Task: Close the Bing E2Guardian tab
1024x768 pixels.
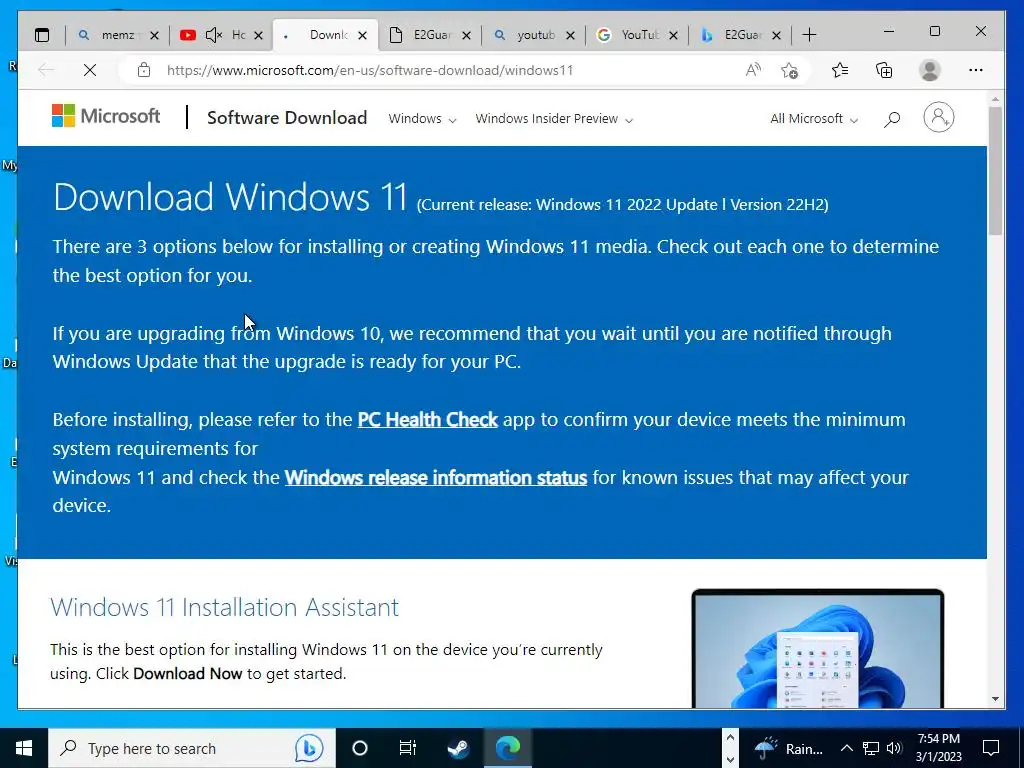Action: pyautogui.click(x=776, y=35)
